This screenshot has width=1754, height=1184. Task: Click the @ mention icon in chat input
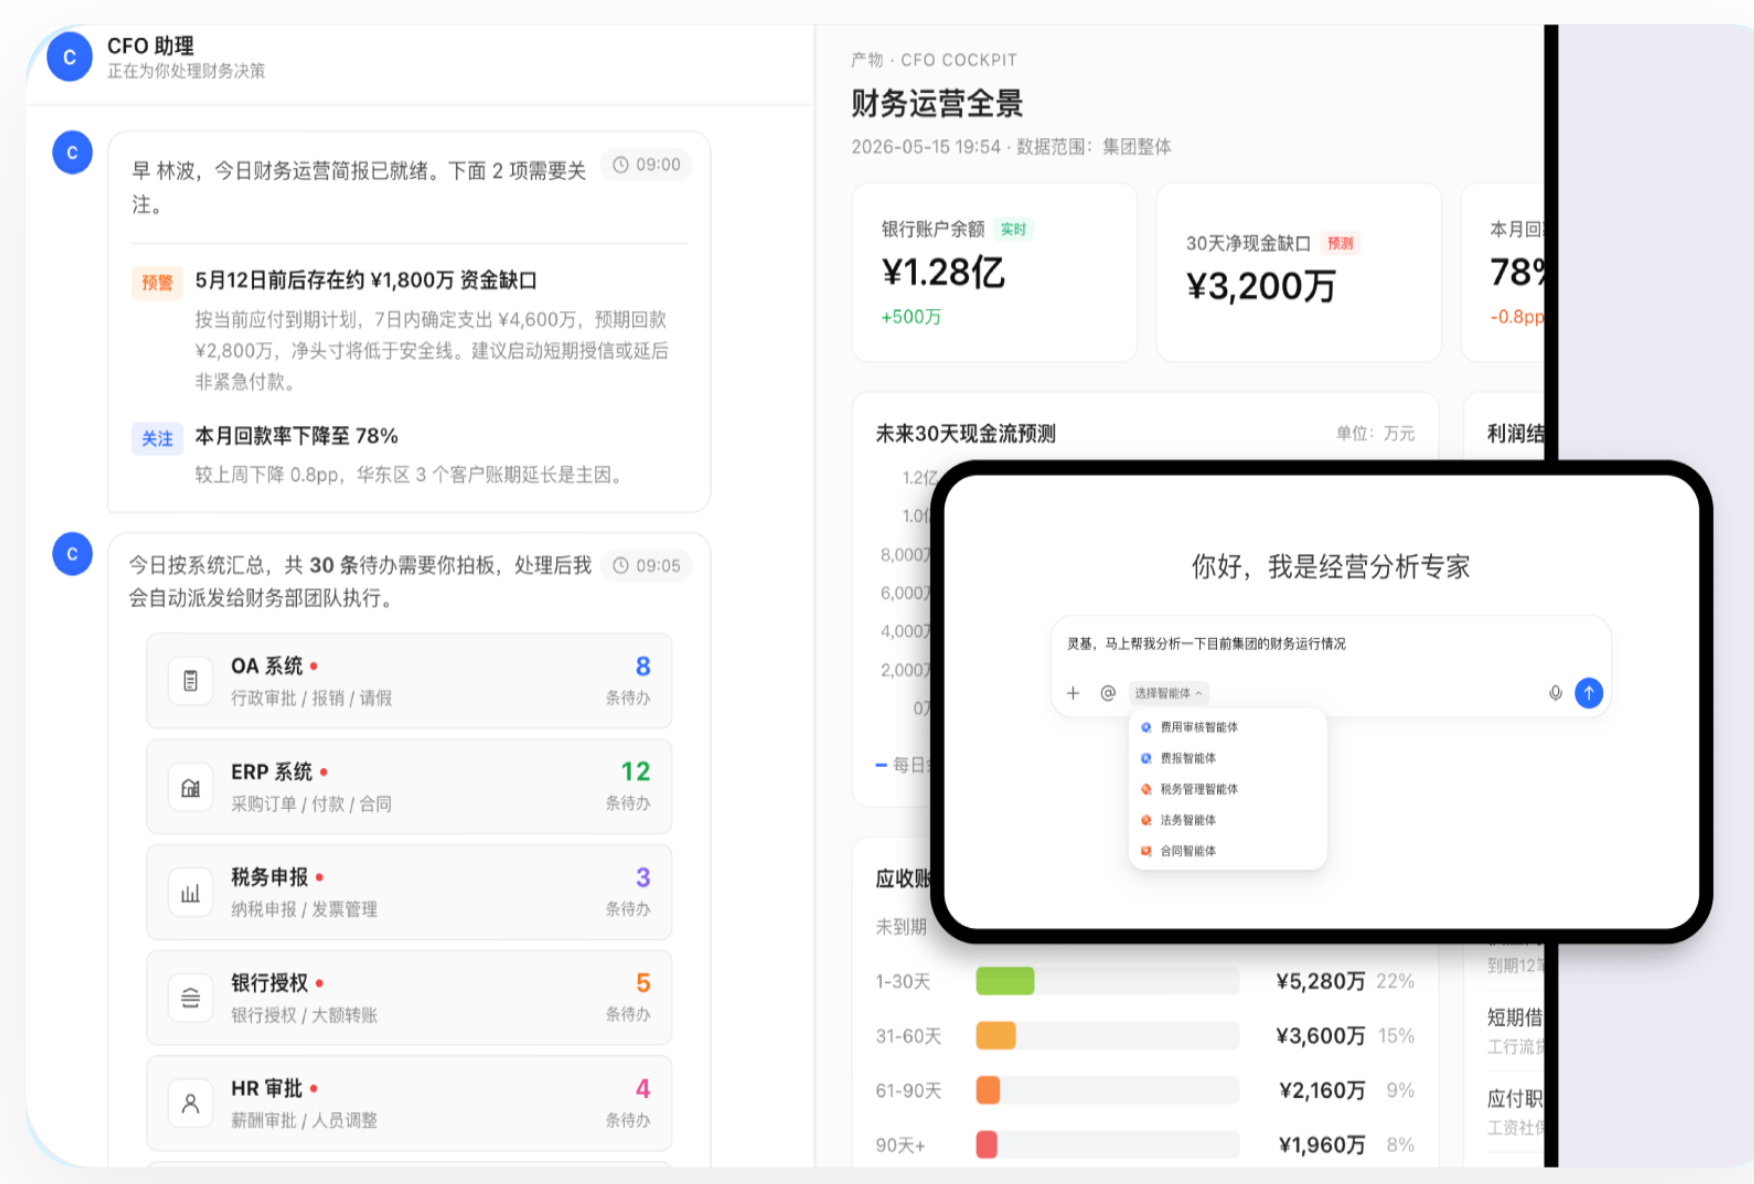coord(1108,693)
